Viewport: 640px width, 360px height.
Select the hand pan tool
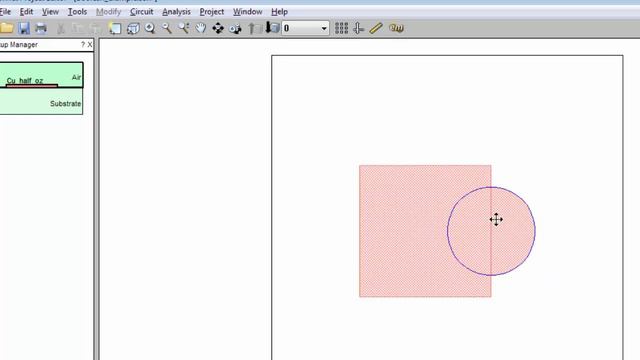[x=200, y=28]
